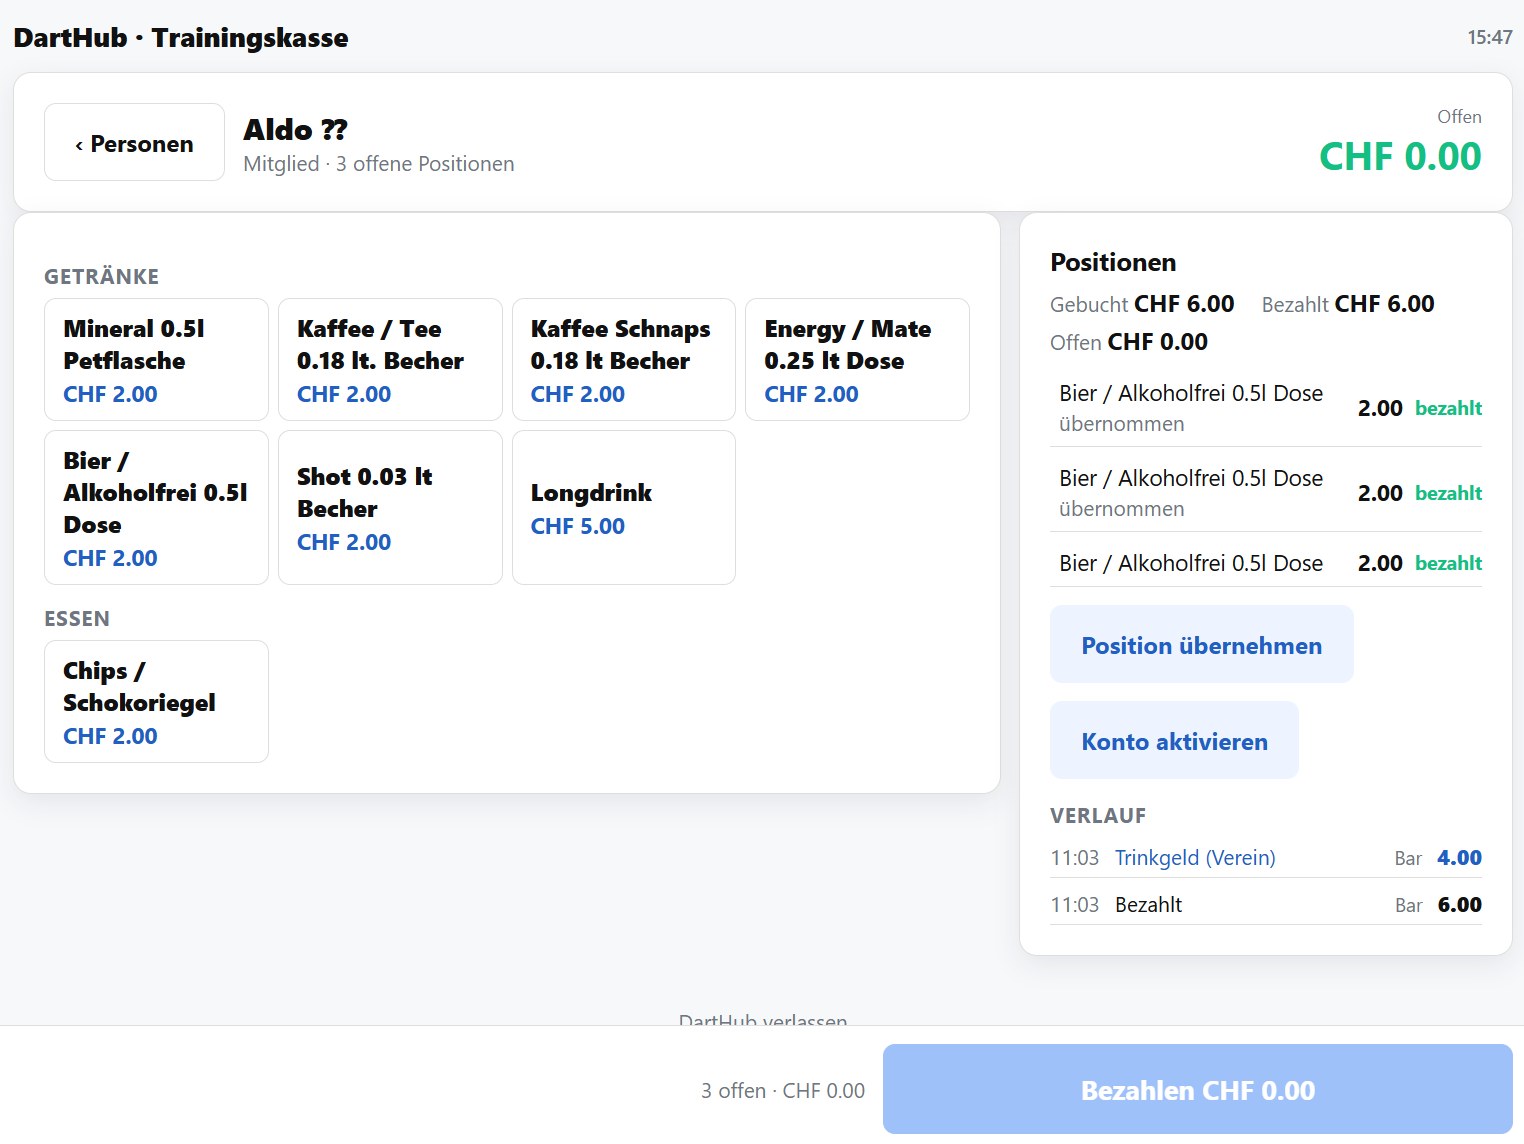Add Energy / Mate 0.25 lt Dose

[x=857, y=359]
